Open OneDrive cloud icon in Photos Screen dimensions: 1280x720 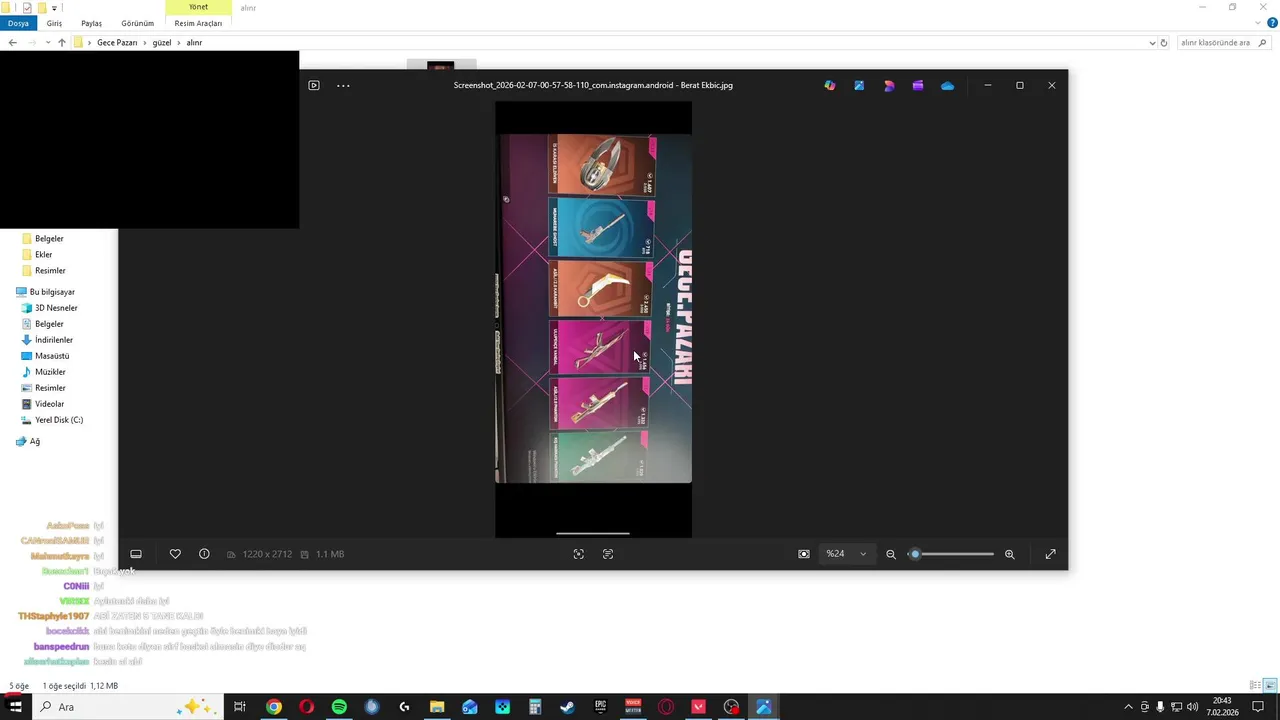[x=947, y=86]
